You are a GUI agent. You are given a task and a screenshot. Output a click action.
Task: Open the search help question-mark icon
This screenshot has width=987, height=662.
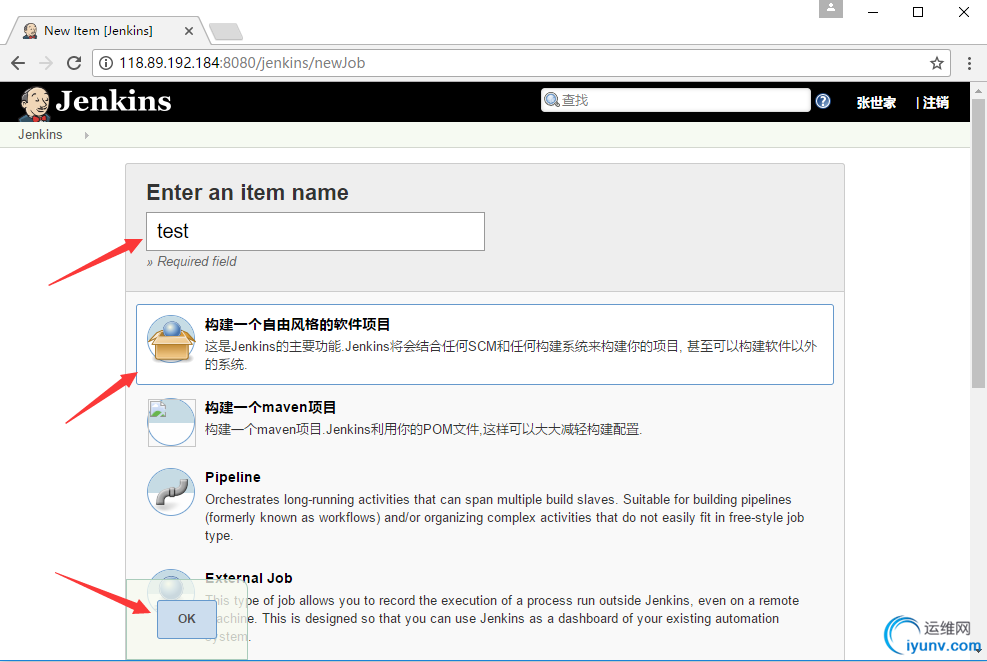[x=823, y=101]
